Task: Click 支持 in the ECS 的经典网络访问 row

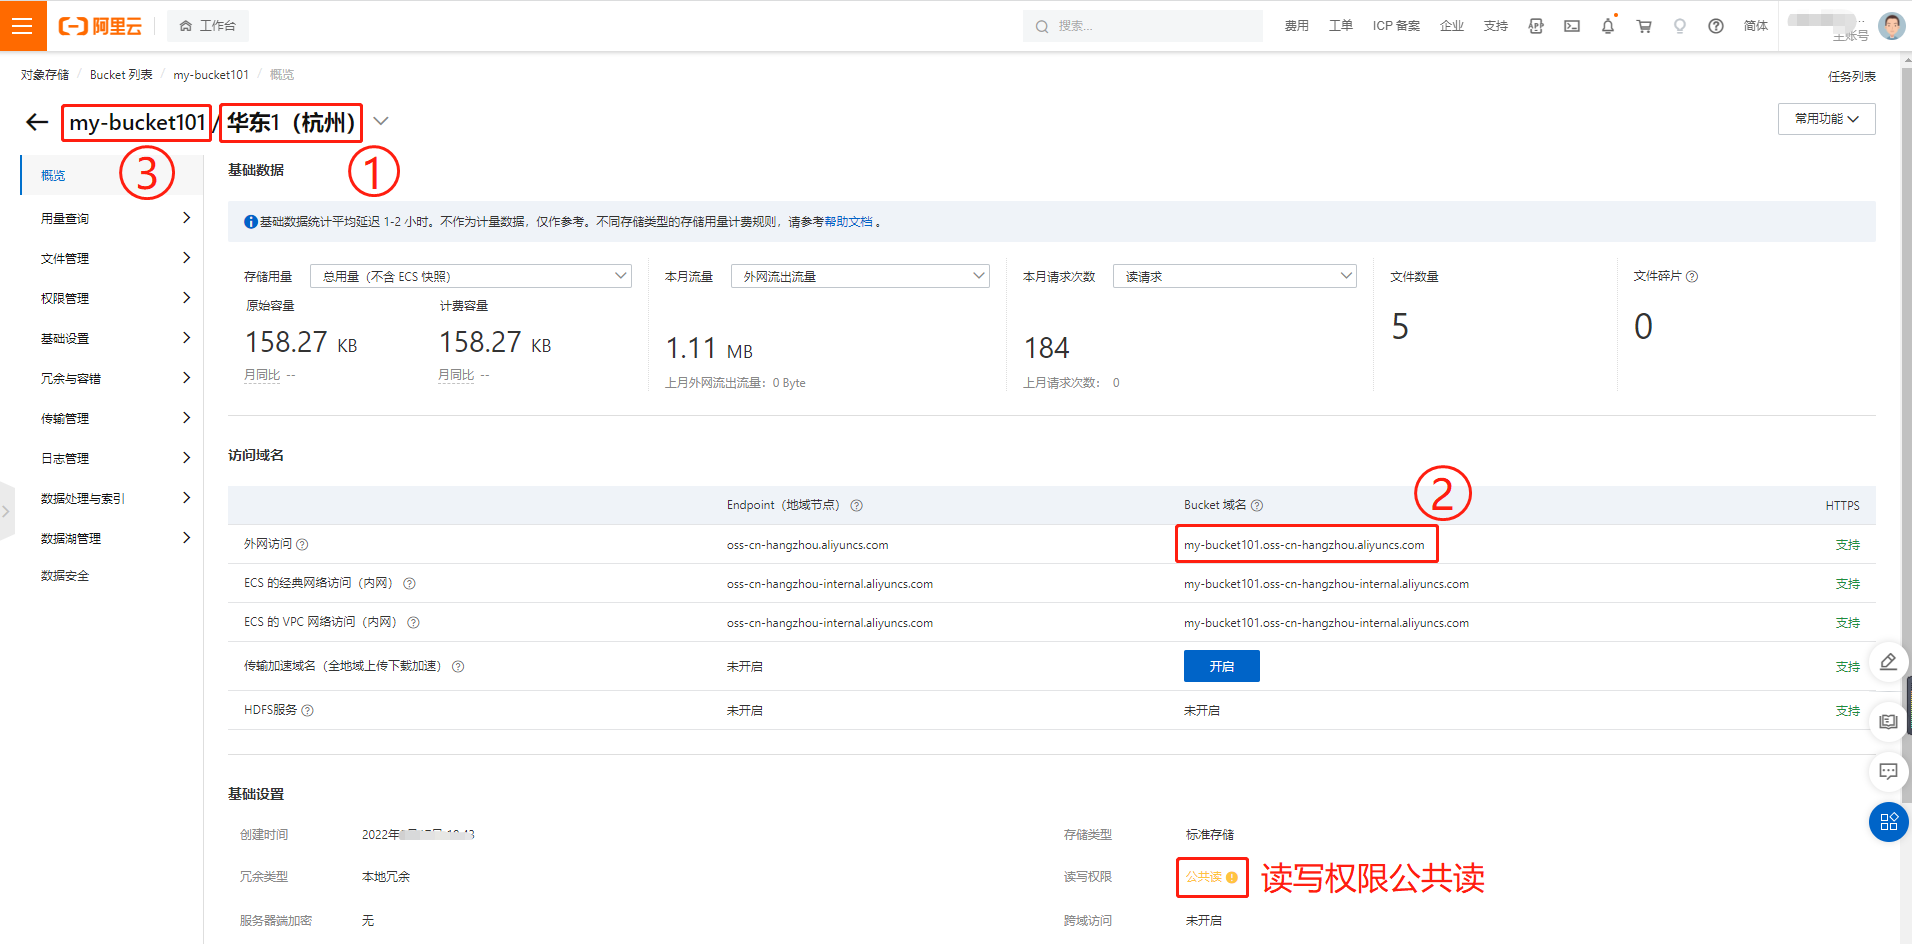Action: [1847, 584]
